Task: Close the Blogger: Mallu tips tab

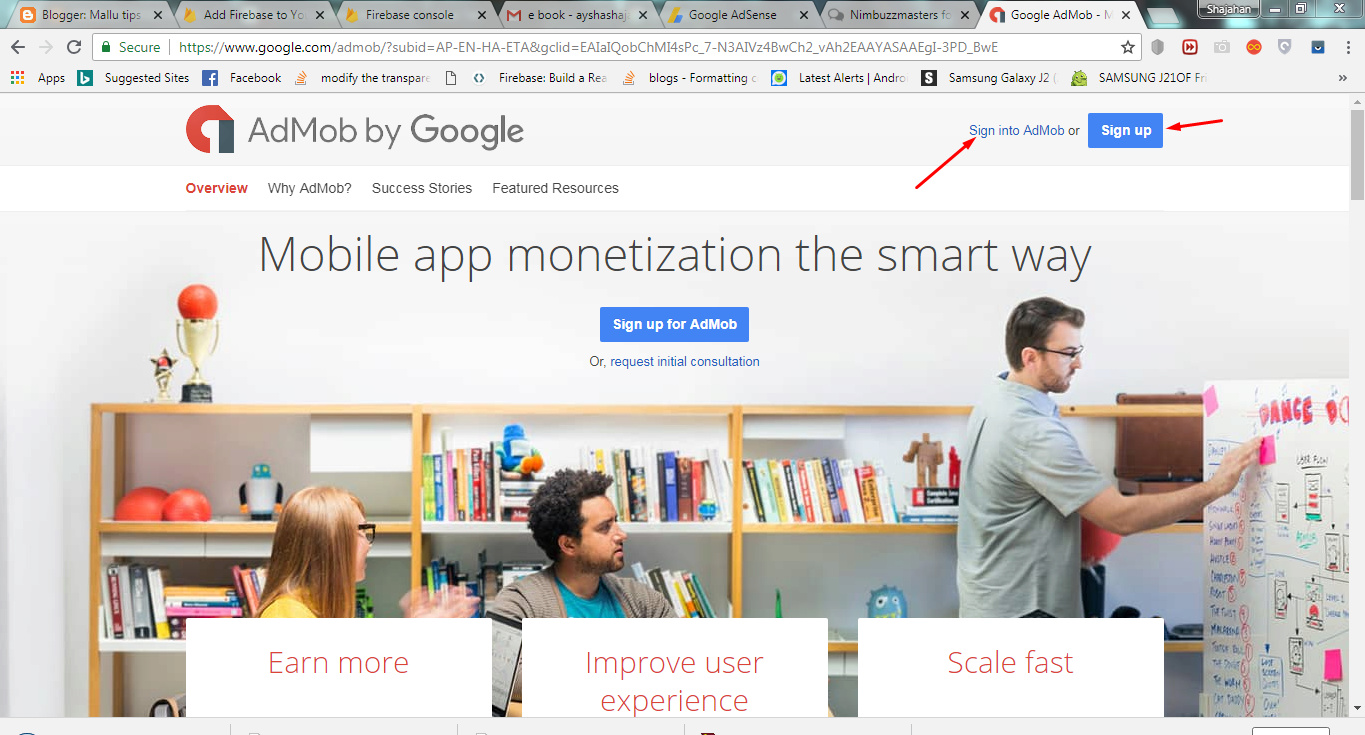Action: point(158,15)
